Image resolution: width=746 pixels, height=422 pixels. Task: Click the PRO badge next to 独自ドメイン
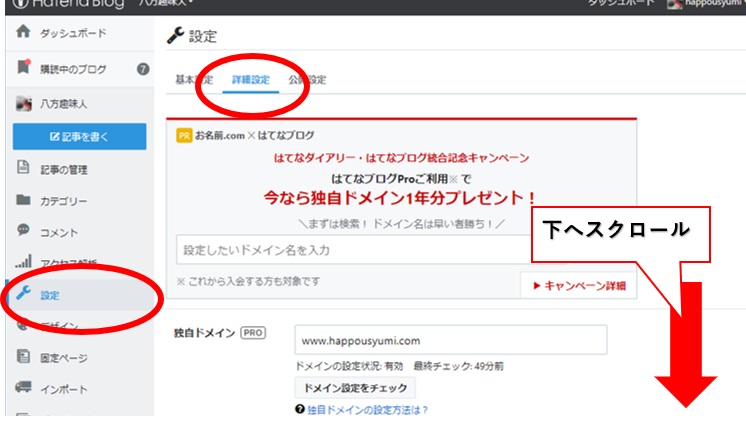point(253,333)
